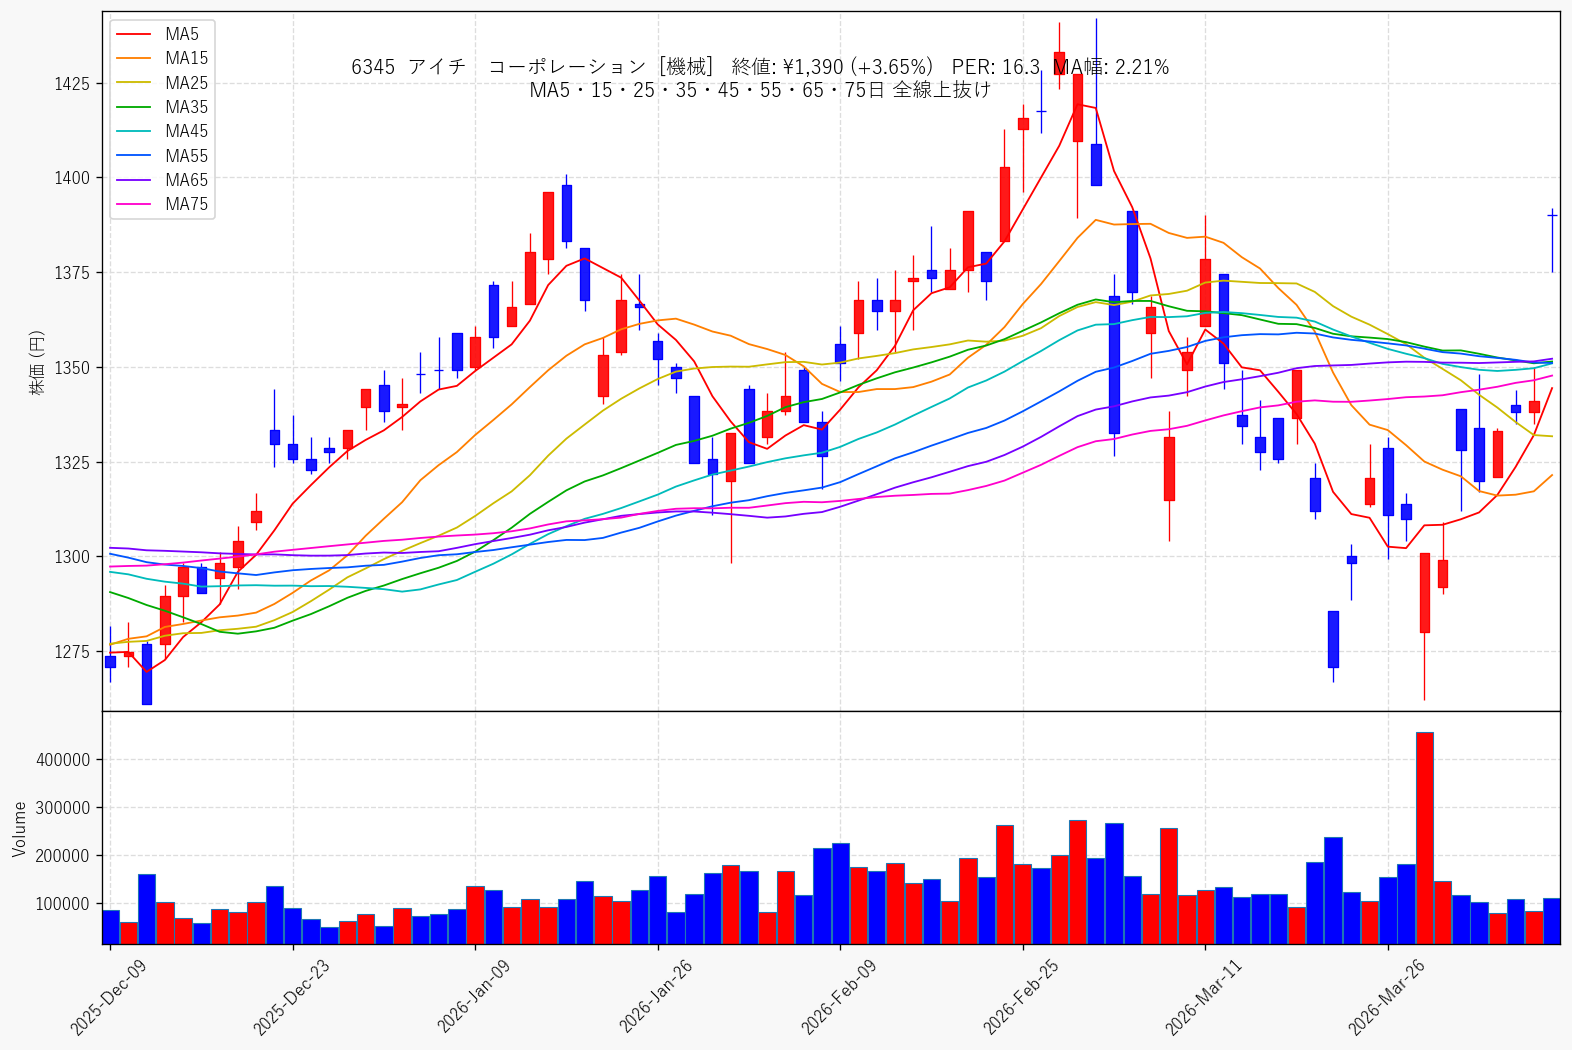
Task: Click the MA15 legend entry
Action: pyautogui.click(x=162, y=58)
